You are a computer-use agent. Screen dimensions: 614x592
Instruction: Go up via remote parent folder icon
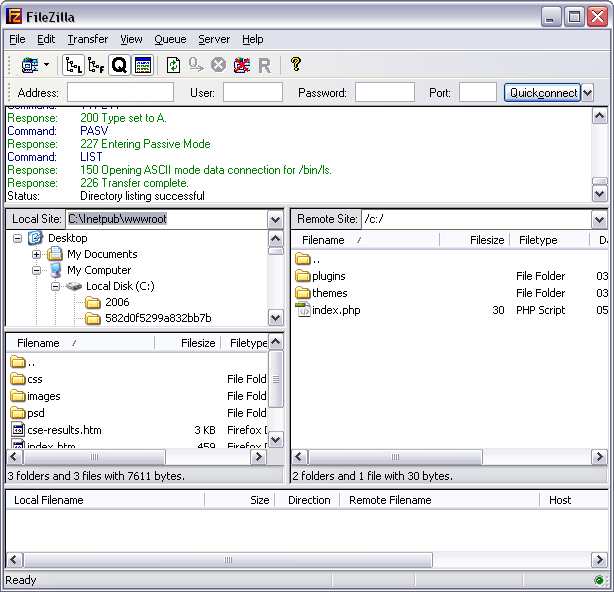pos(303,259)
